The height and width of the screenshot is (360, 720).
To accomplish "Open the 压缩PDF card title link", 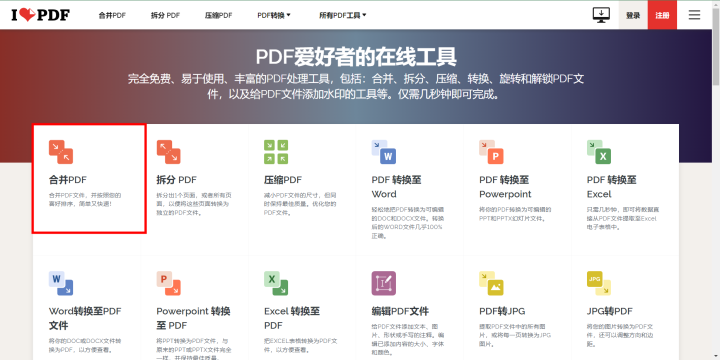I will (283, 180).
